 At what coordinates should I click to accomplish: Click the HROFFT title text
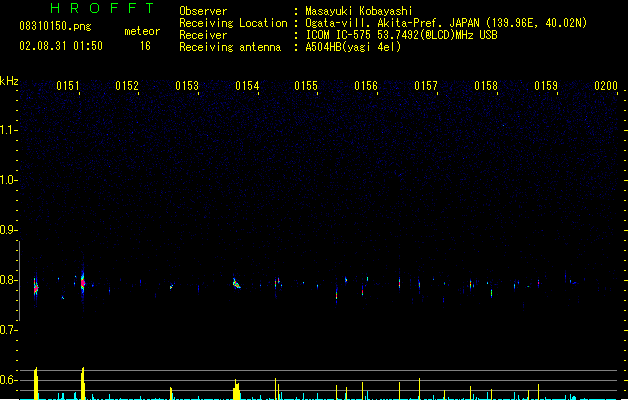point(102,8)
